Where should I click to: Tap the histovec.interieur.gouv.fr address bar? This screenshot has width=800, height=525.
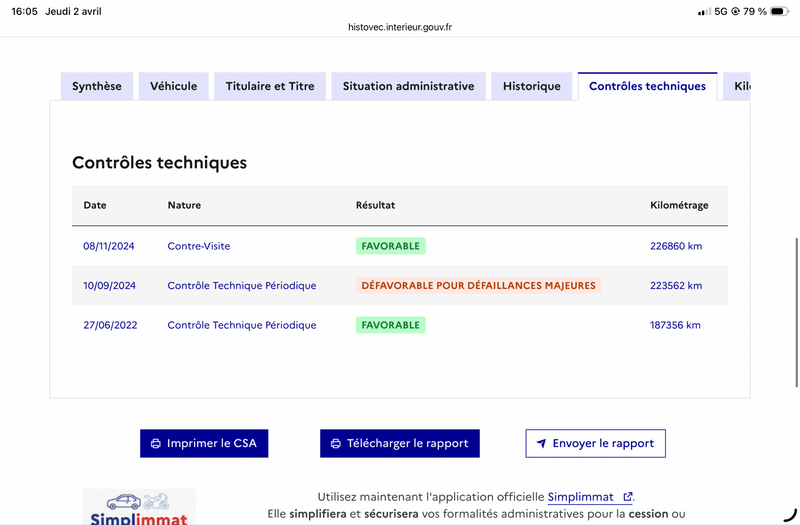pos(399,27)
